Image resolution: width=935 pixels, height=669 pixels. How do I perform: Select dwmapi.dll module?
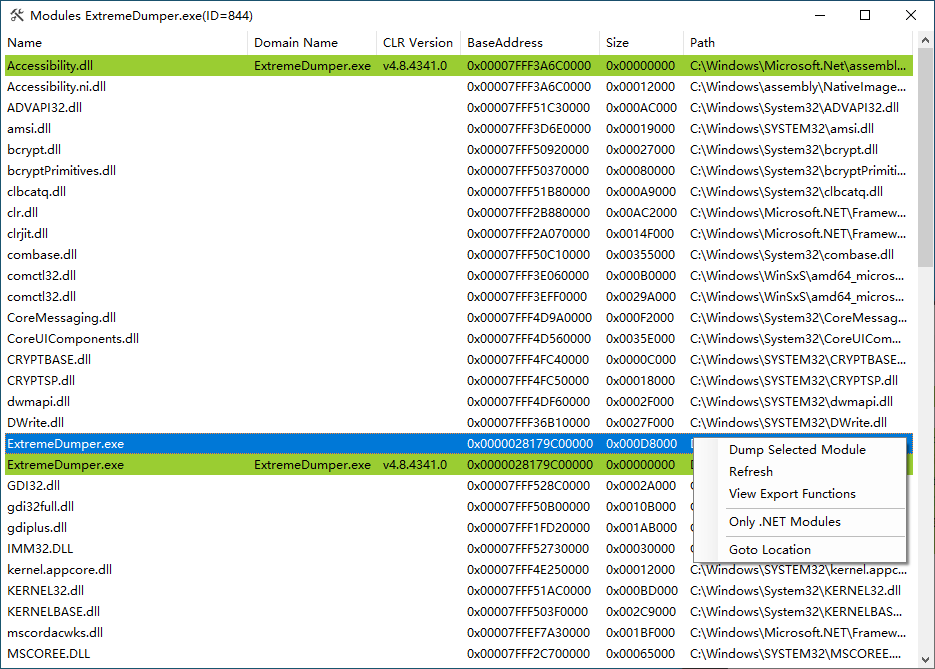coord(459,402)
